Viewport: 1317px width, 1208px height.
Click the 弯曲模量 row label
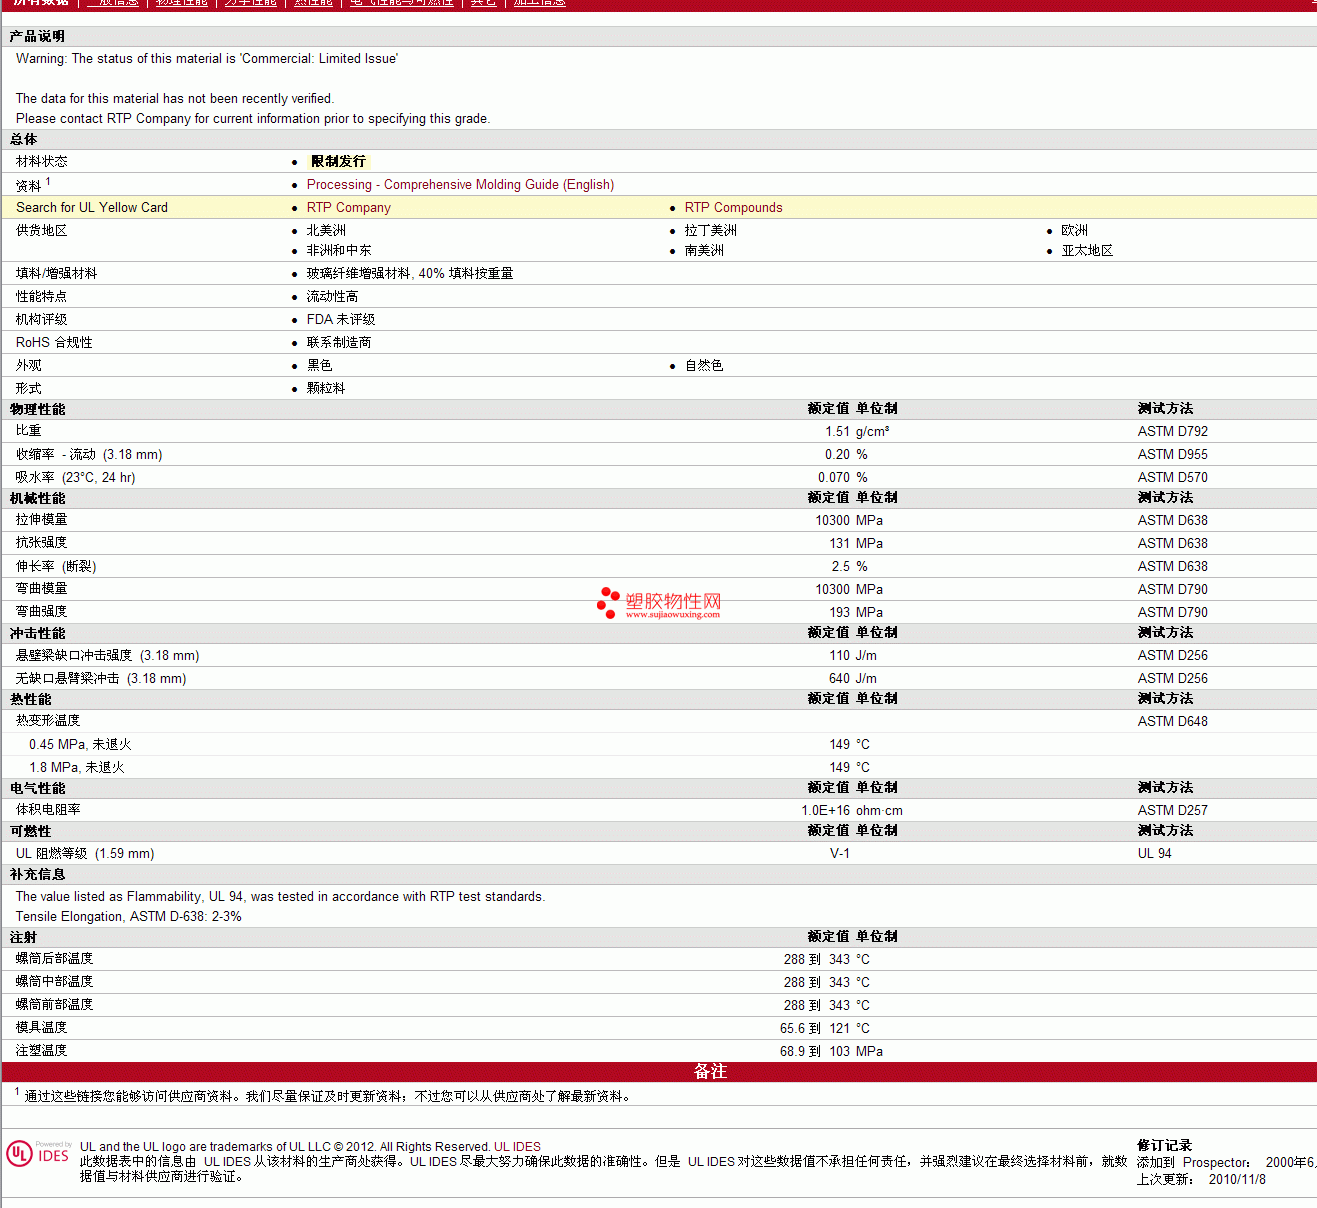[x=41, y=589]
